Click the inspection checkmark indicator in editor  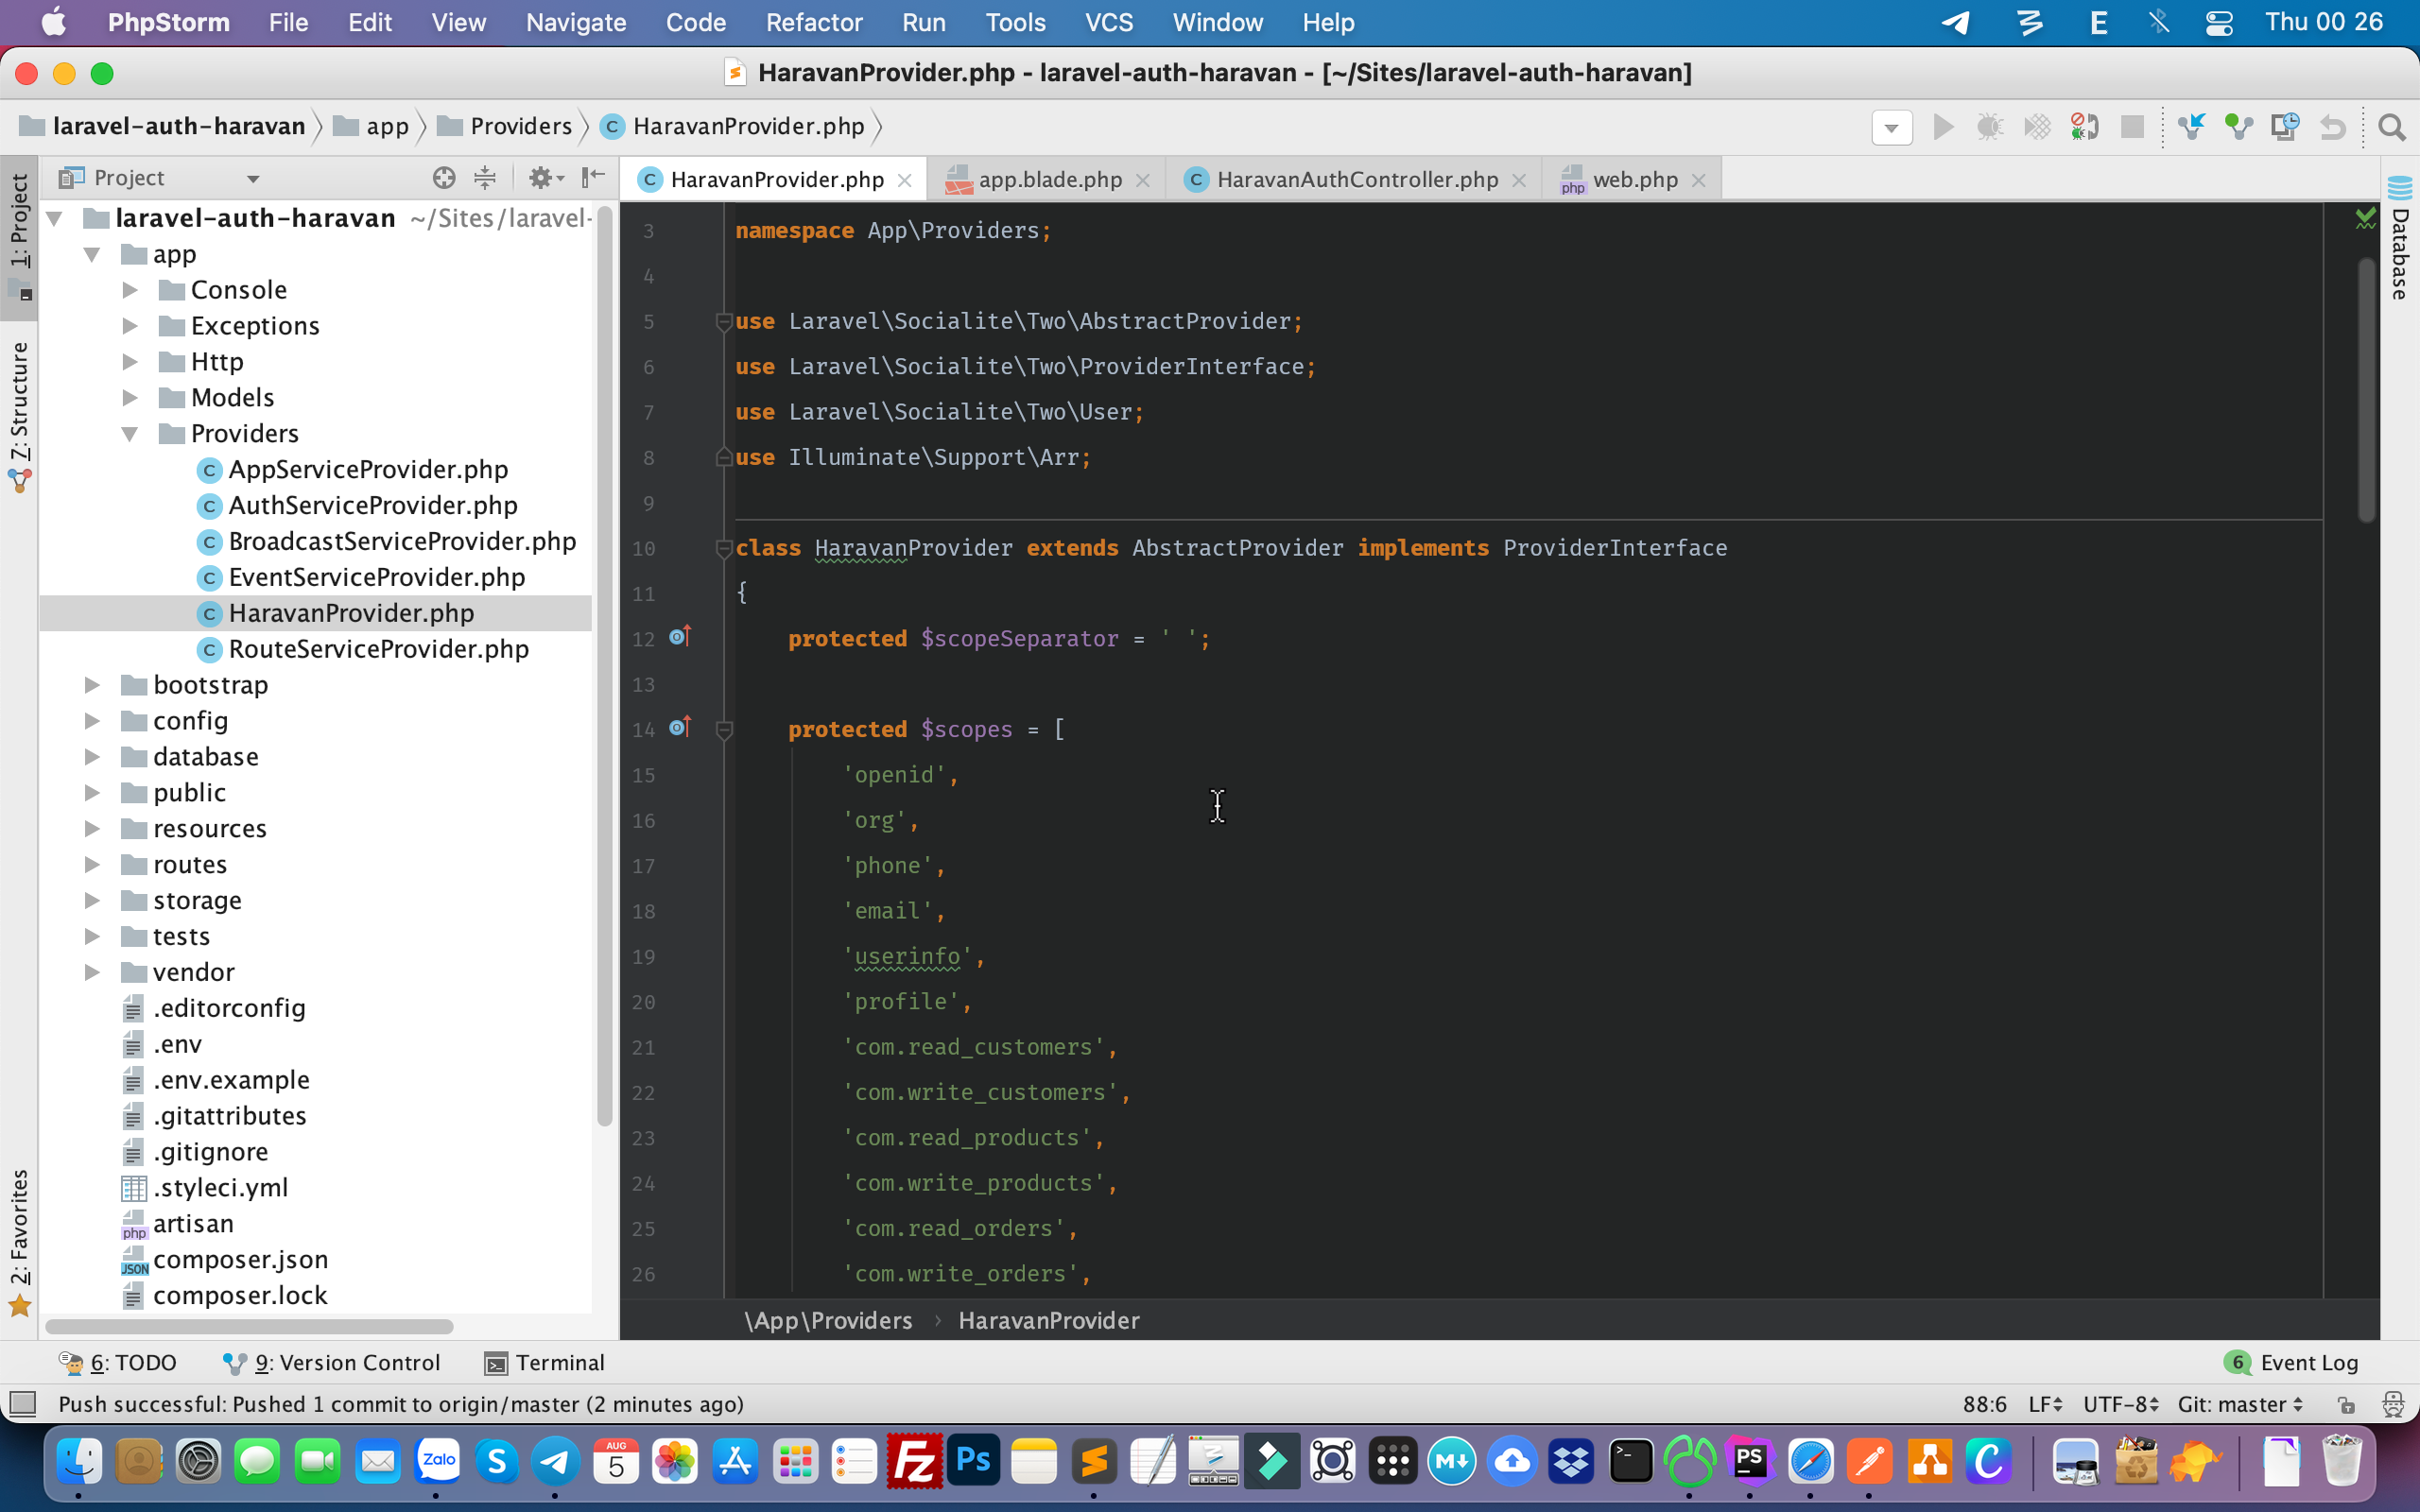2365,218
